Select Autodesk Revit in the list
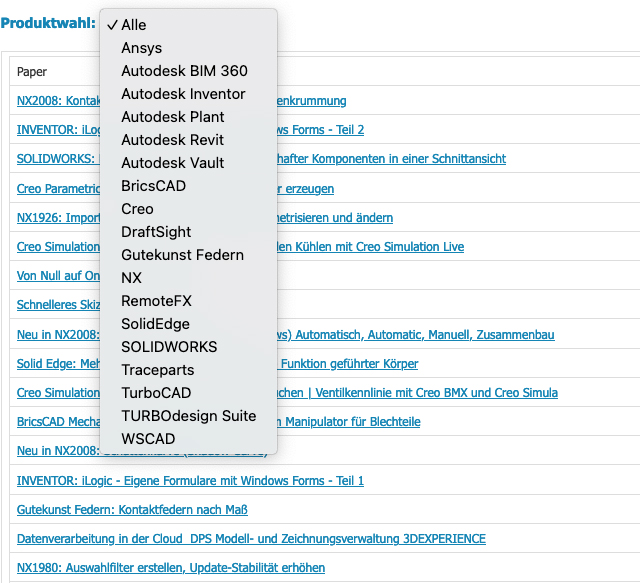This screenshot has height=583, width=640. coord(188,140)
